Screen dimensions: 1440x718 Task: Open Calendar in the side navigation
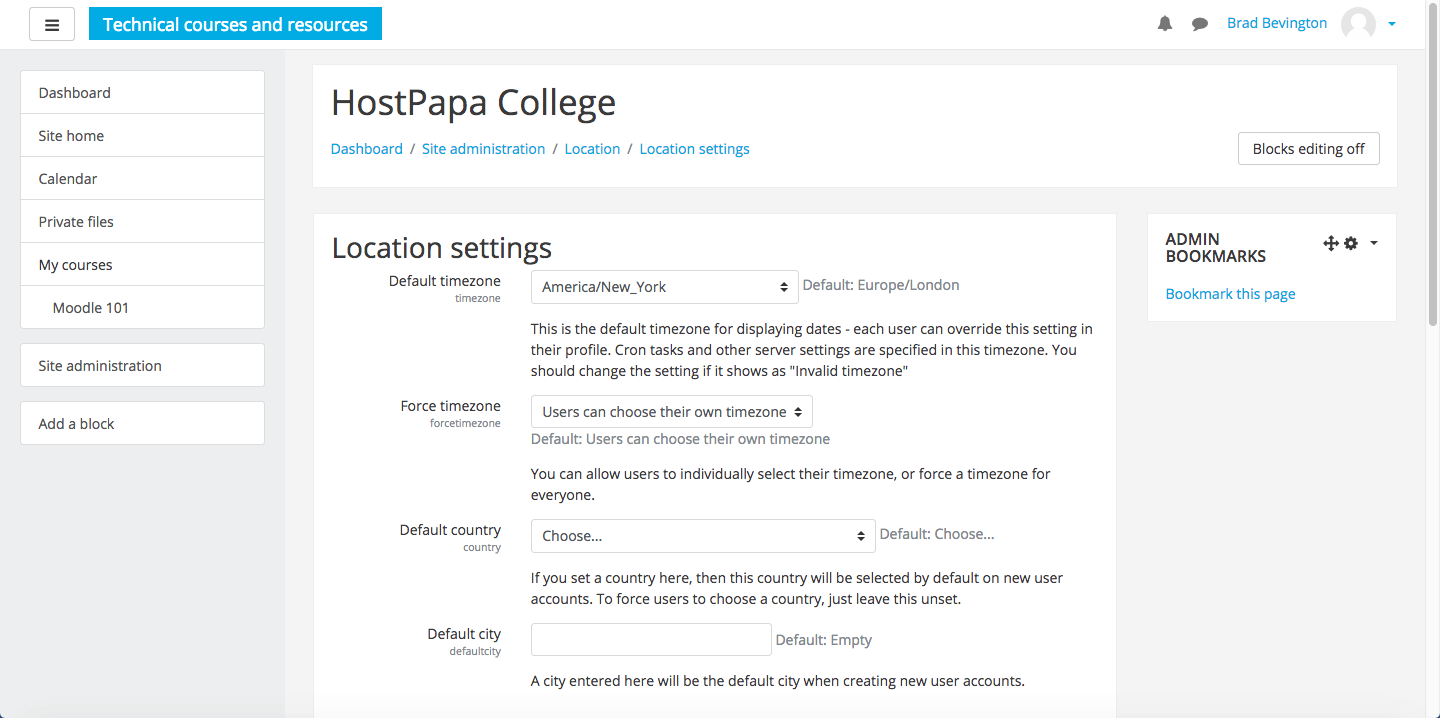tap(142, 179)
